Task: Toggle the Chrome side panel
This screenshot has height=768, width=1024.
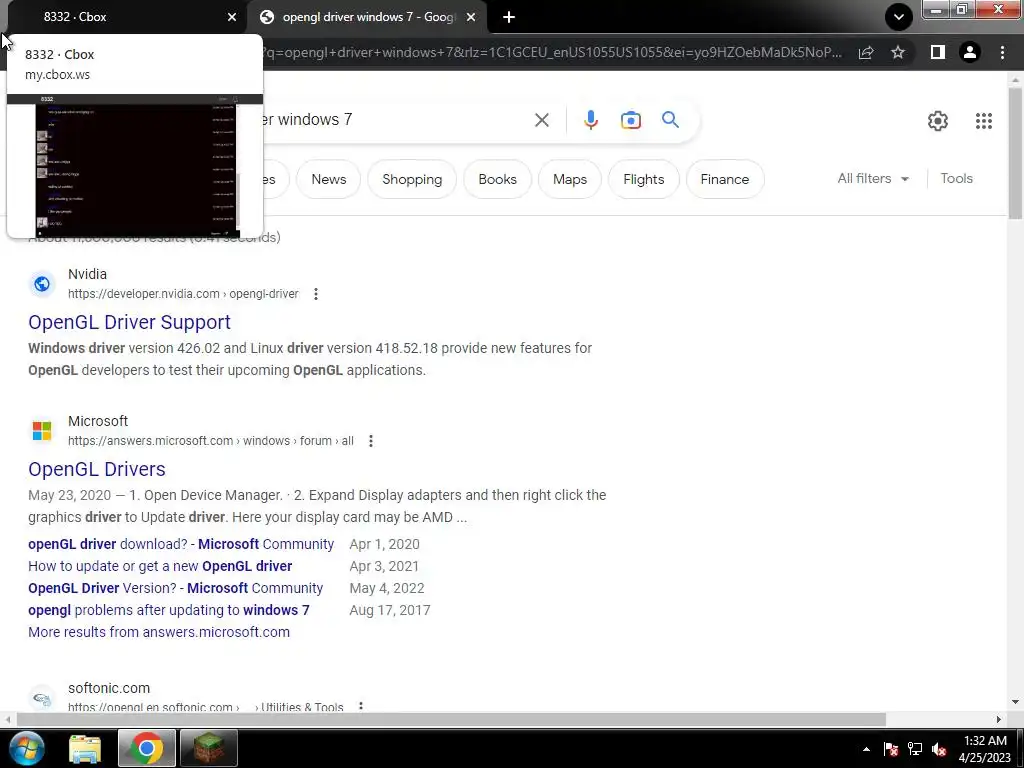Action: 938,52
